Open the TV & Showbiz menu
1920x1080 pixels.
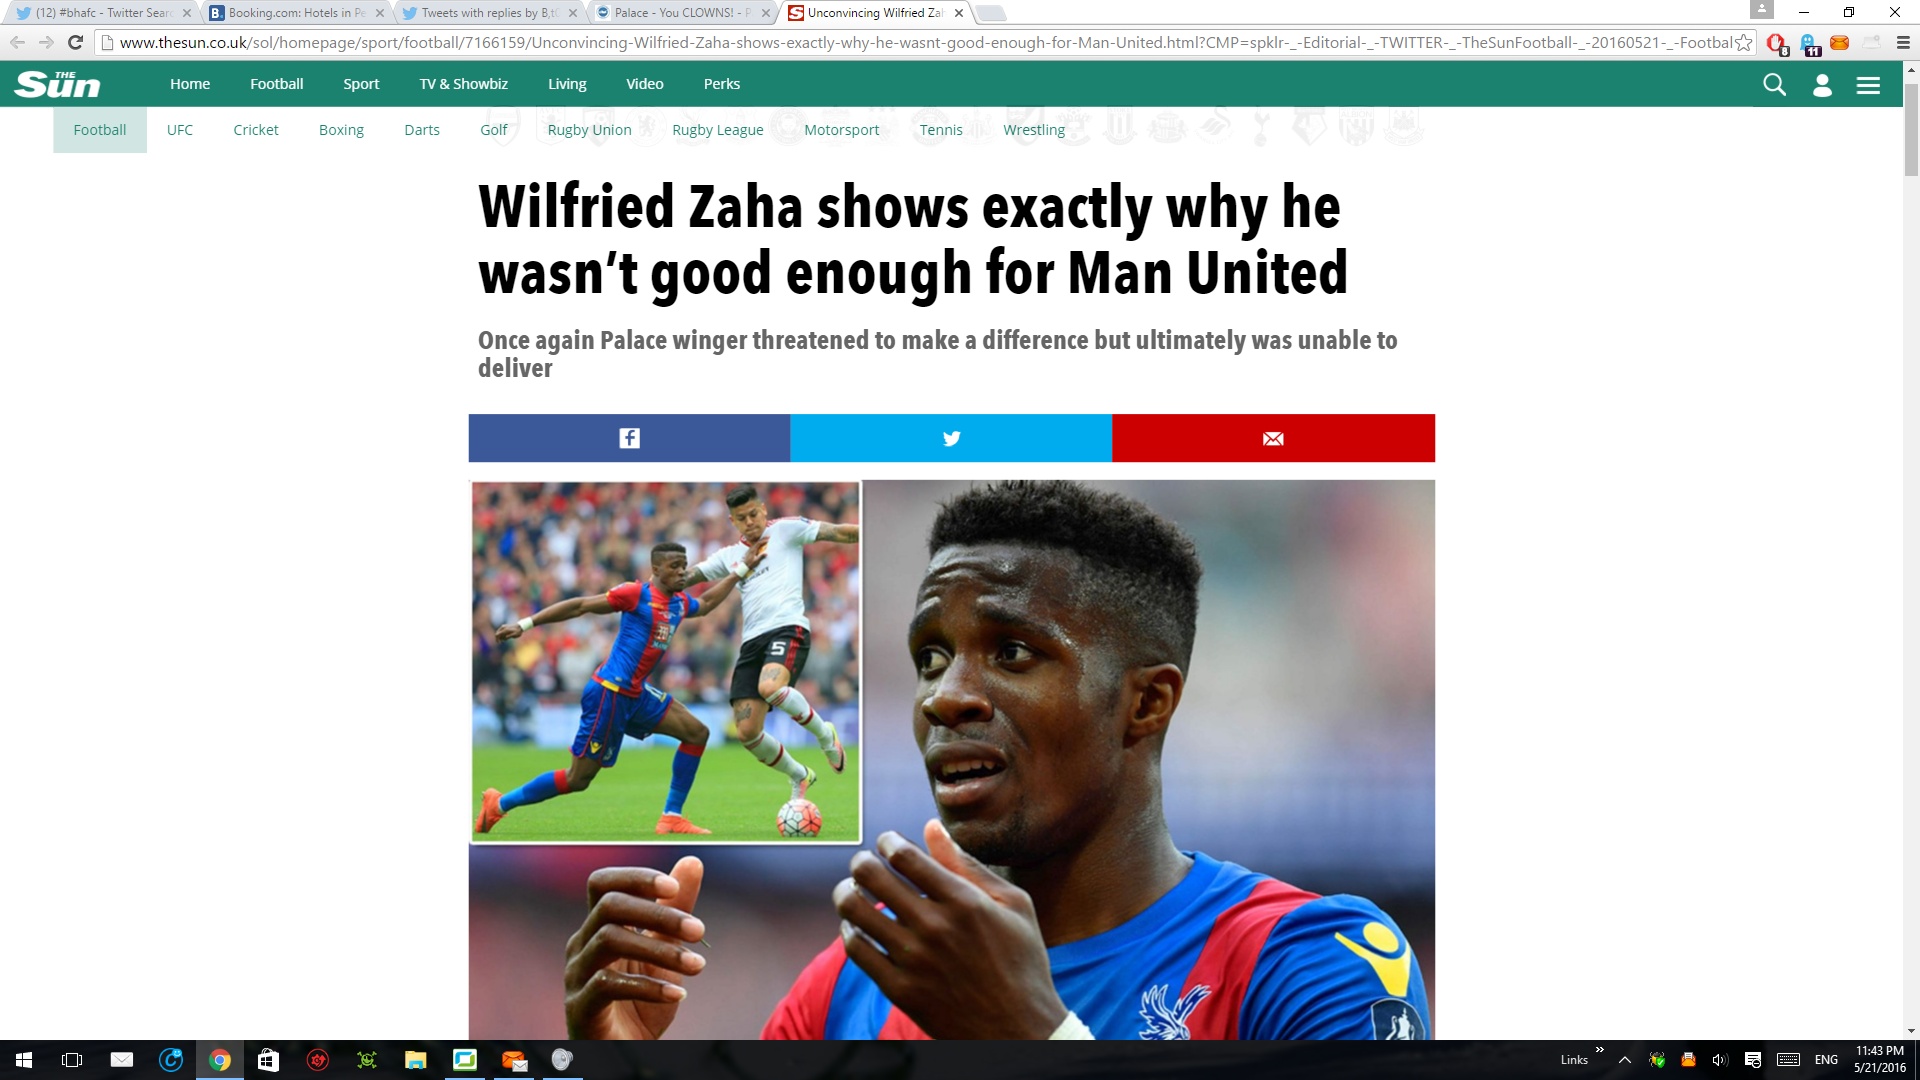pyautogui.click(x=464, y=84)
